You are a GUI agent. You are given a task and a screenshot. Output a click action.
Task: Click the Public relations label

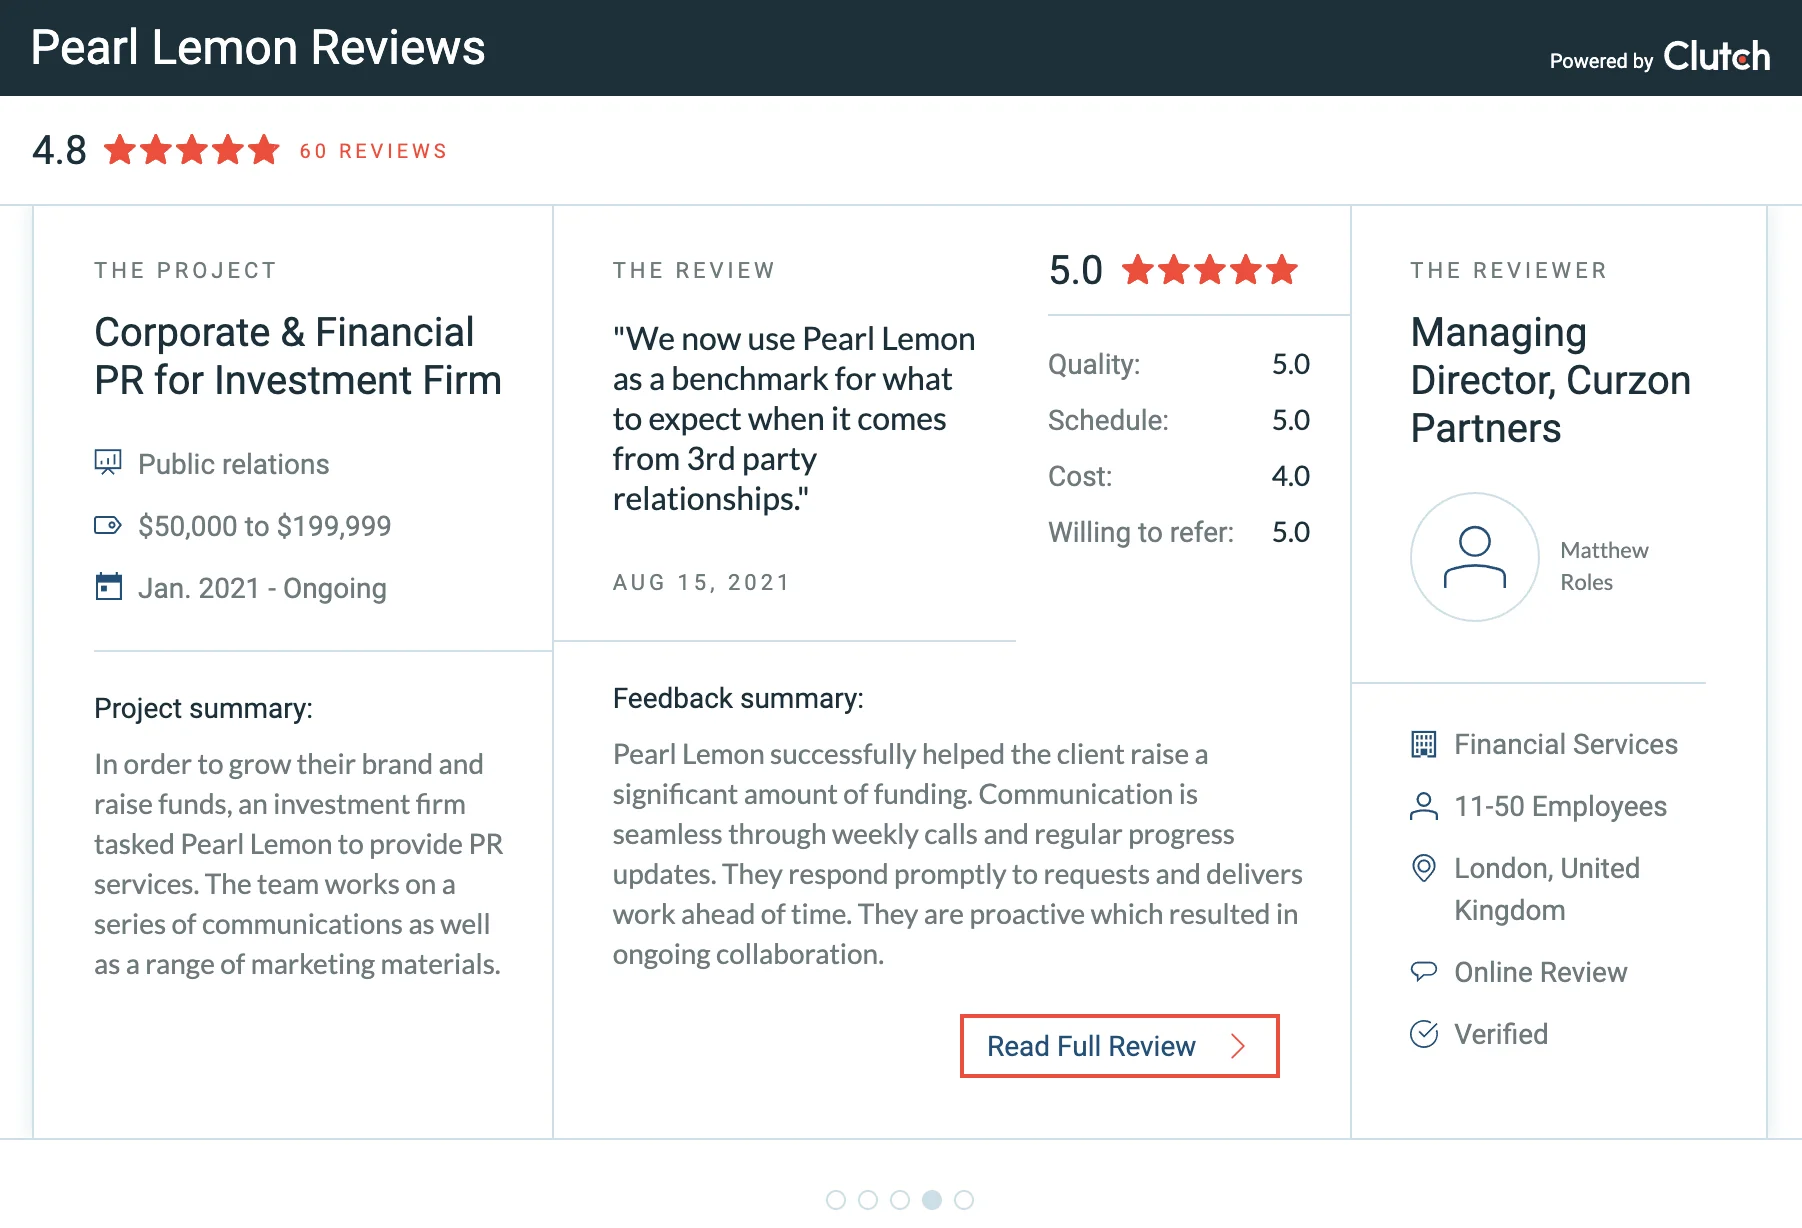pyautogui.click(x=233, y=464)
